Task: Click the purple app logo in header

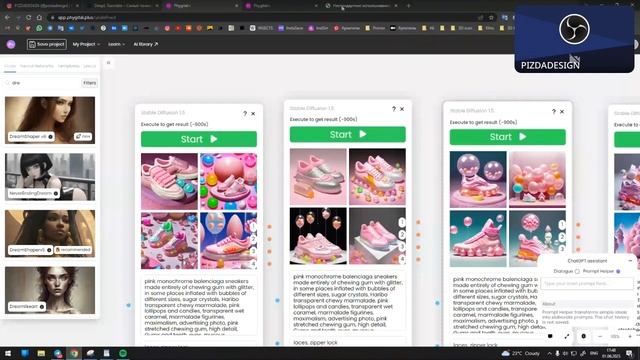Action: tap(11, 44)
